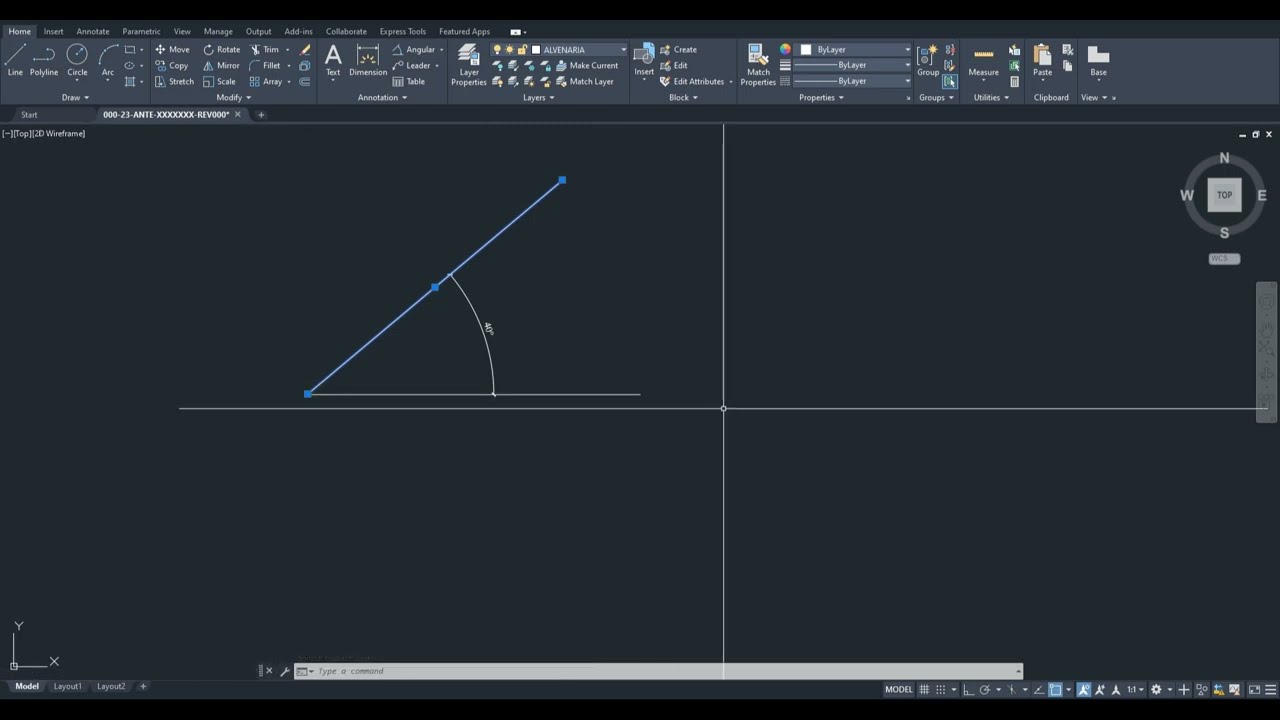Toggle polar tracking in status bar

point(985,689)
